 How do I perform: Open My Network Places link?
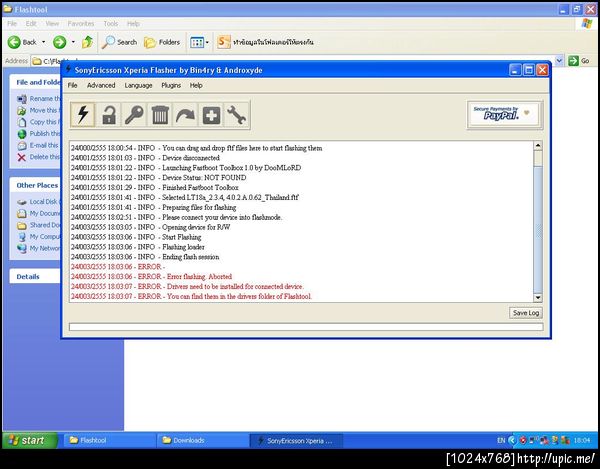tap(39, 248)
